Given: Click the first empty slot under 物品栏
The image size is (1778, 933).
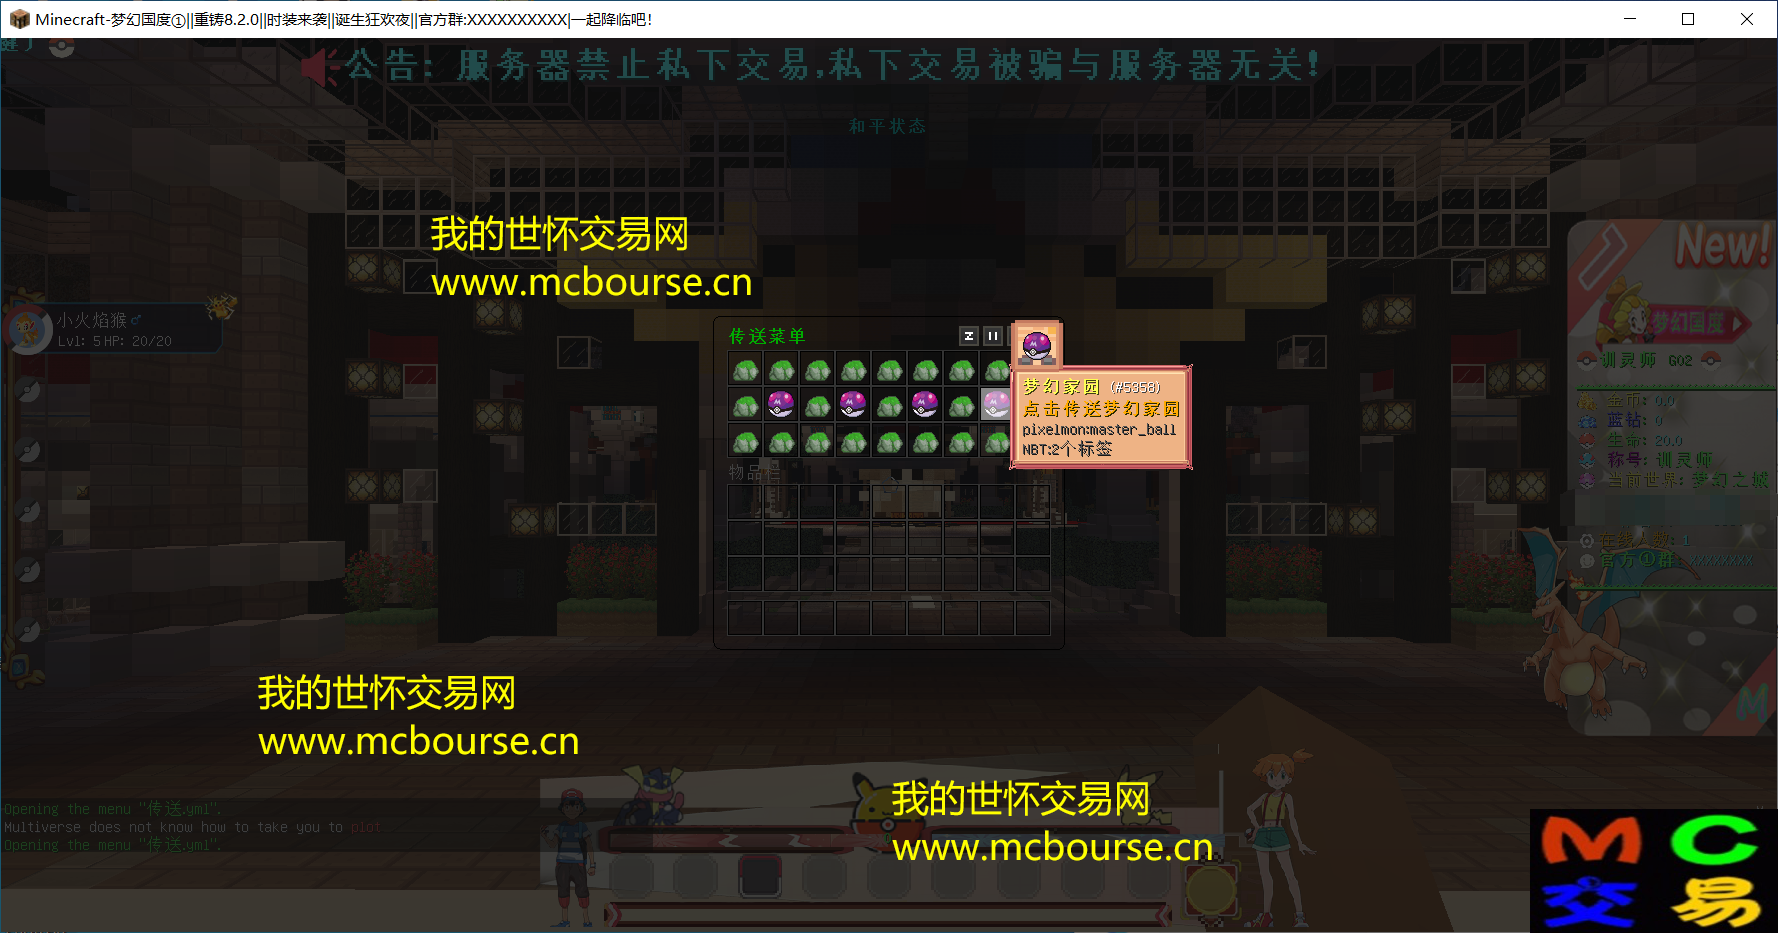Looking at the screenshot, I should [745, 502].
